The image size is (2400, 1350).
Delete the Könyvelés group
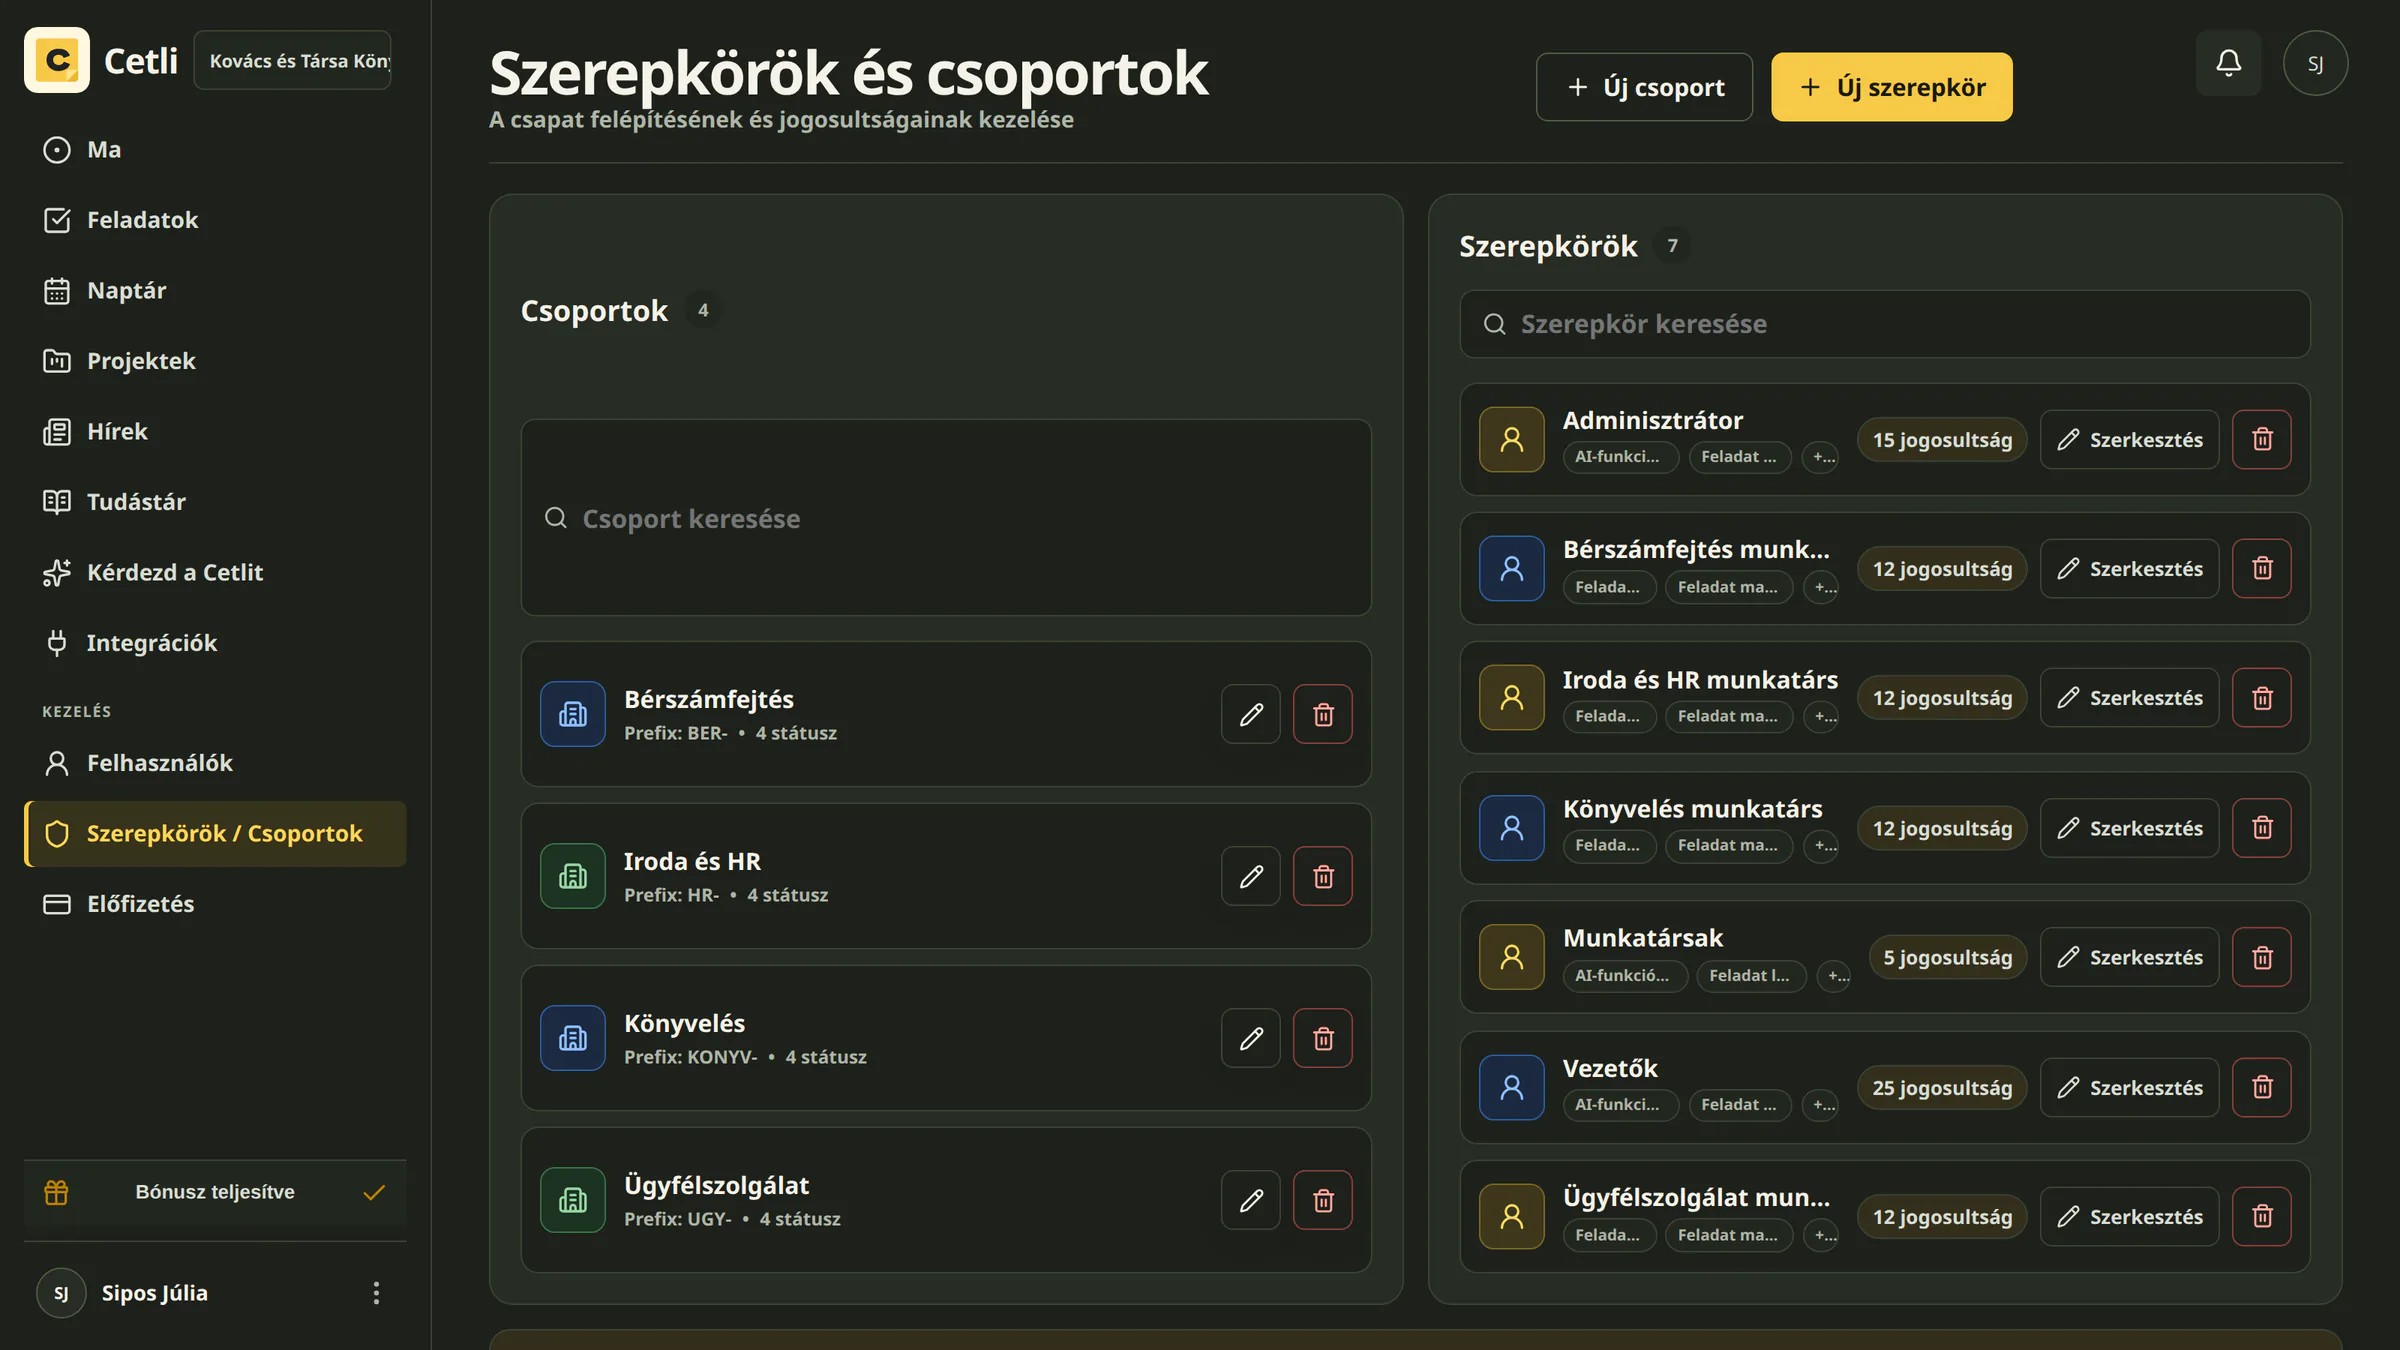point(1323,1038)
